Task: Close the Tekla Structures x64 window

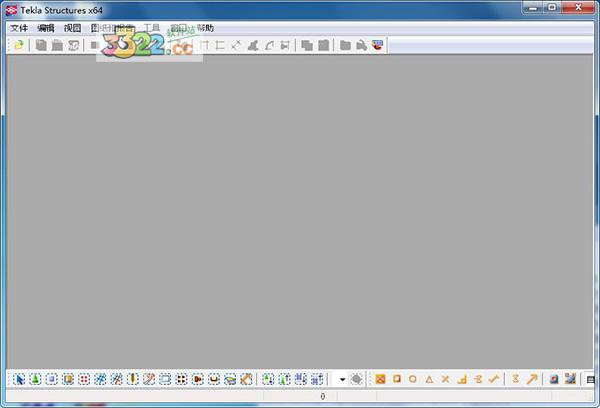Action: (578, 8)
